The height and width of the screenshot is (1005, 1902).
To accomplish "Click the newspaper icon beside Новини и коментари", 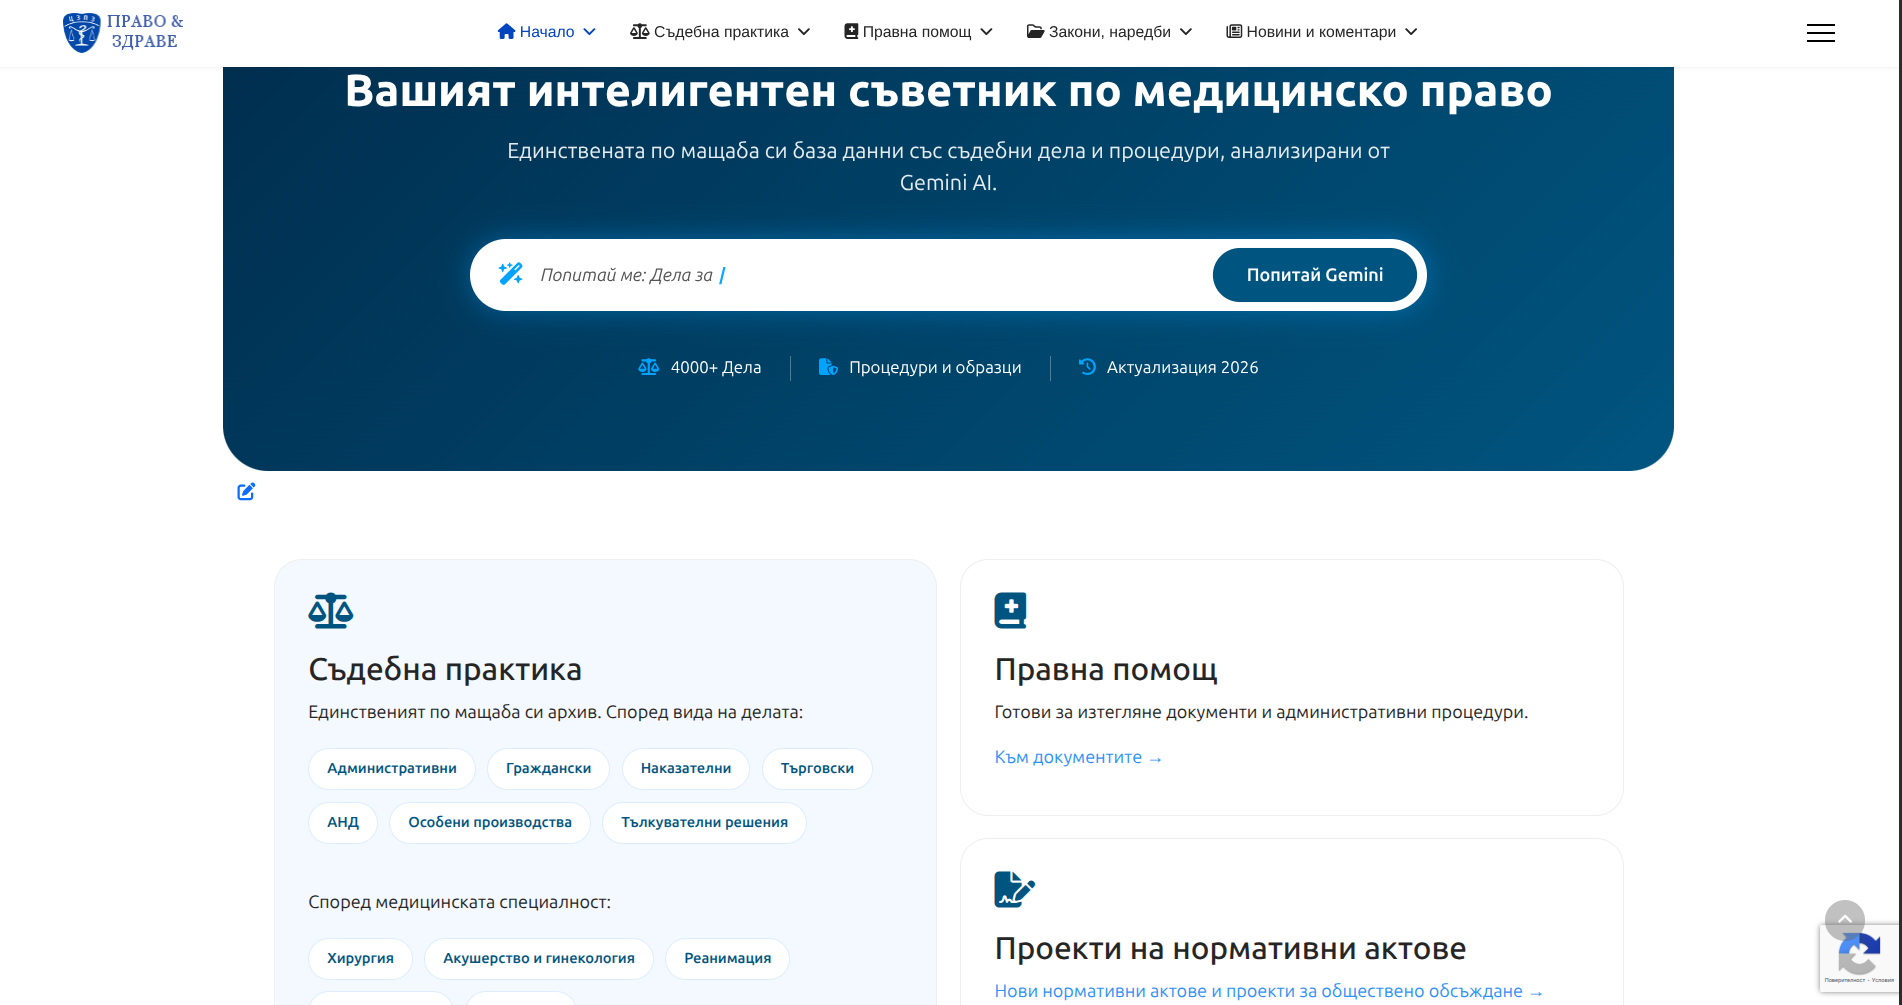I will [1234, 31].
